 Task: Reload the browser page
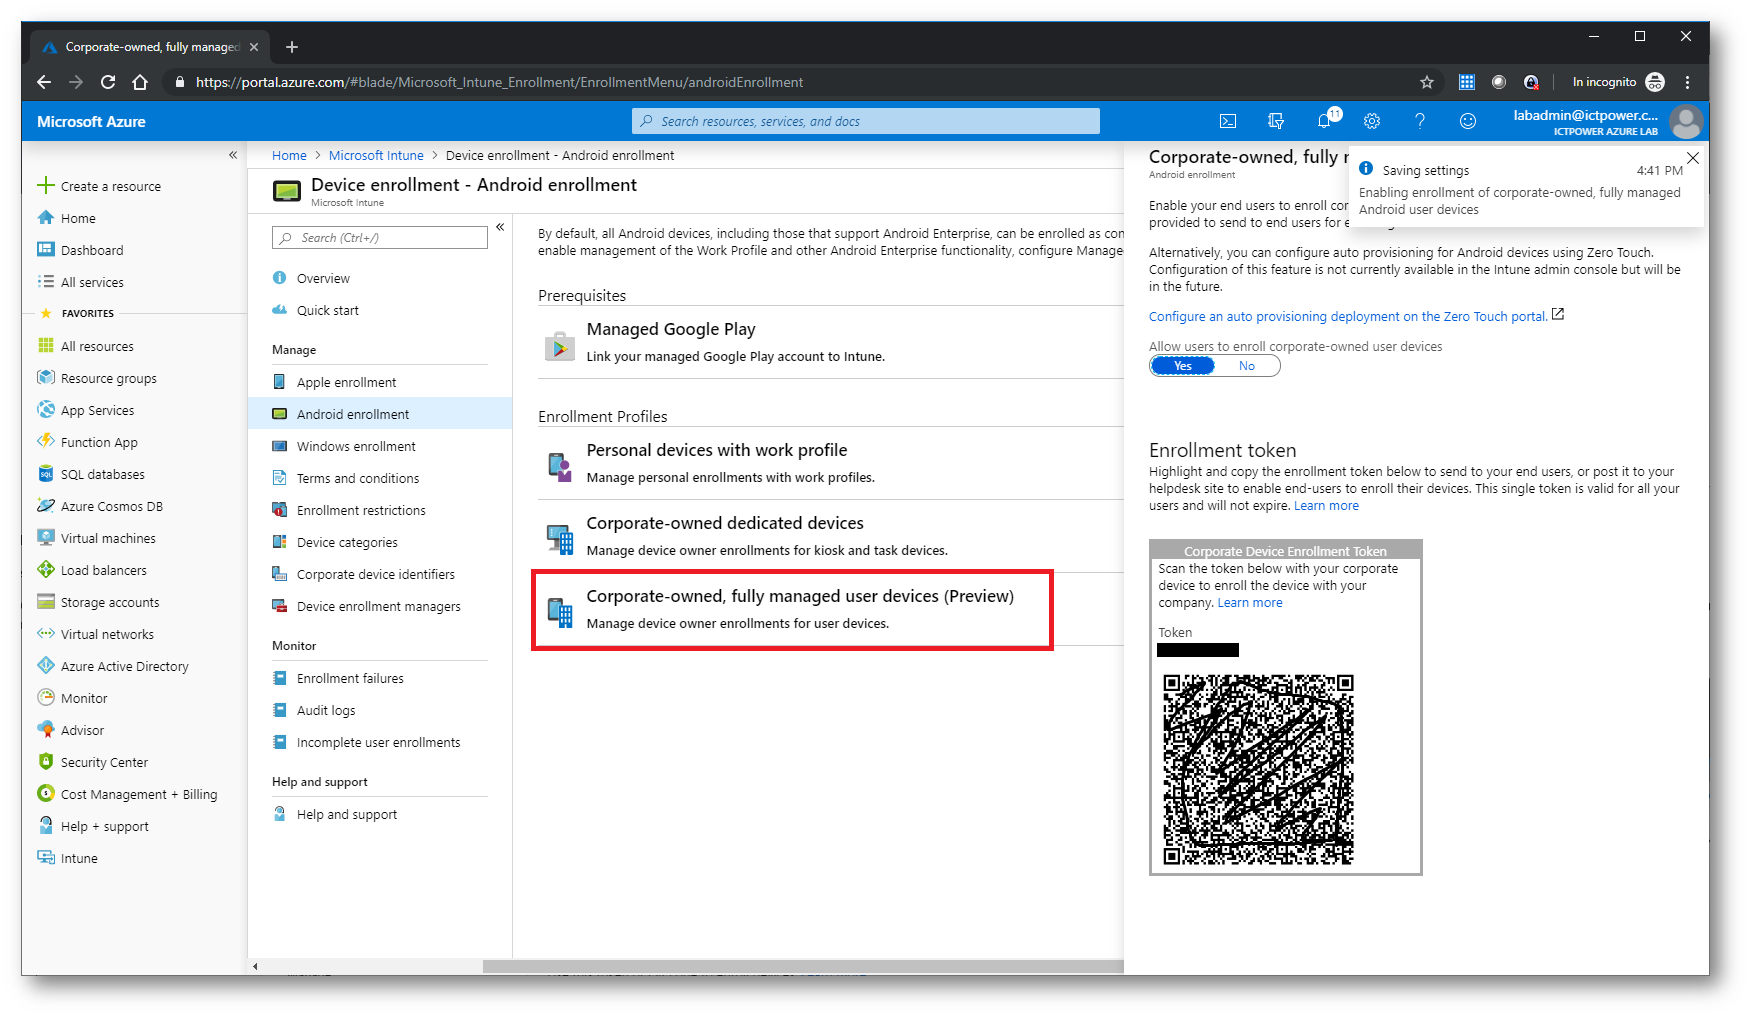click(x=108, y=82)
